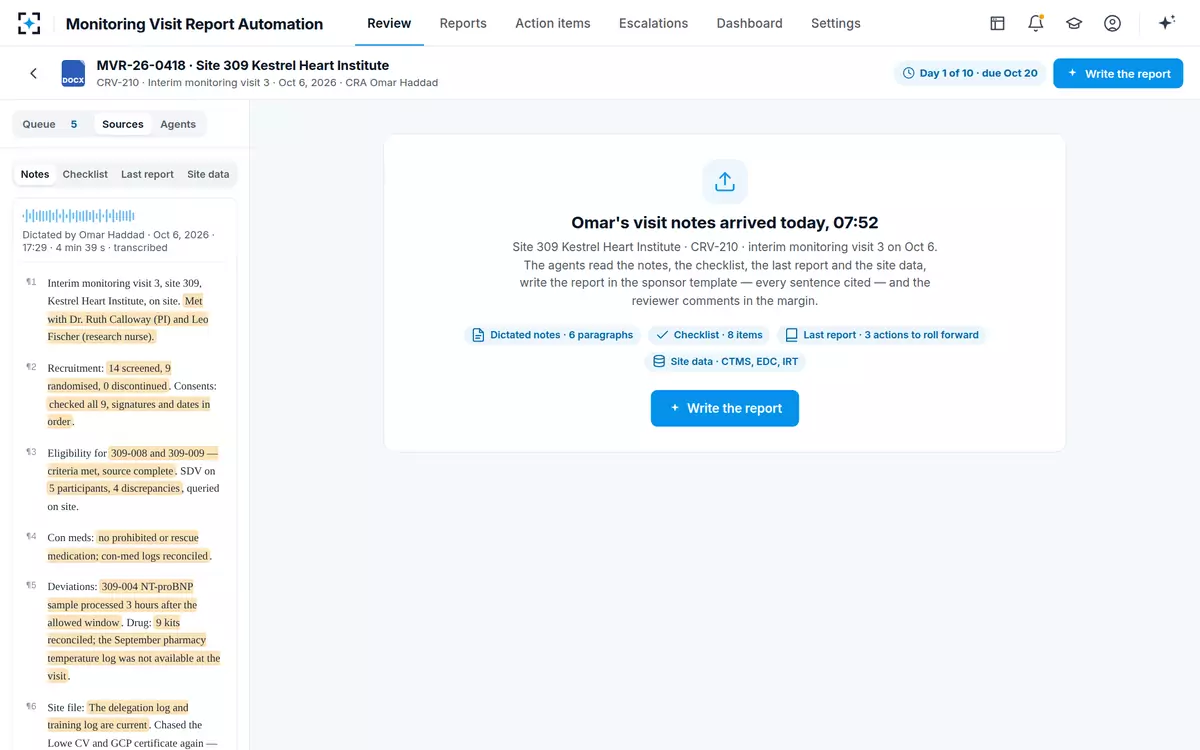1200x750 pixels.
Task: Open the graduation cap learning icon
Action: [x=1074, y=23]
